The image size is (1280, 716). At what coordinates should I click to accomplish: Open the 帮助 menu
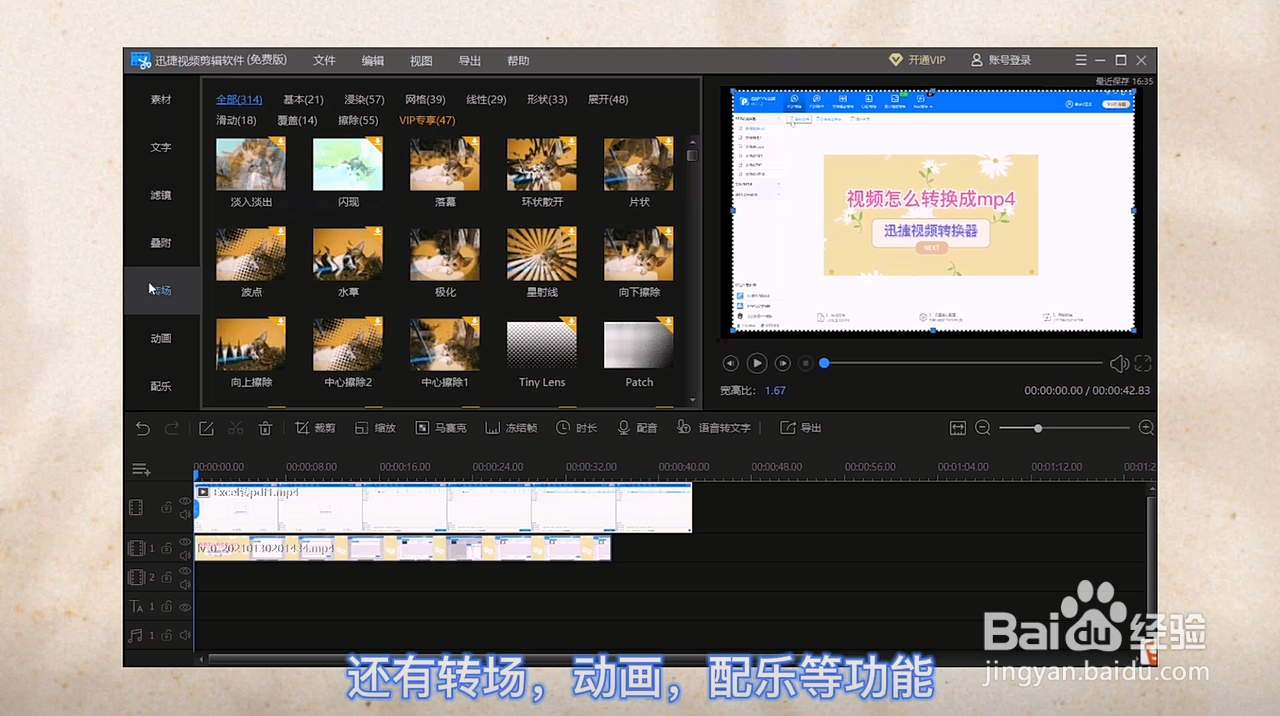pos(517,60)
